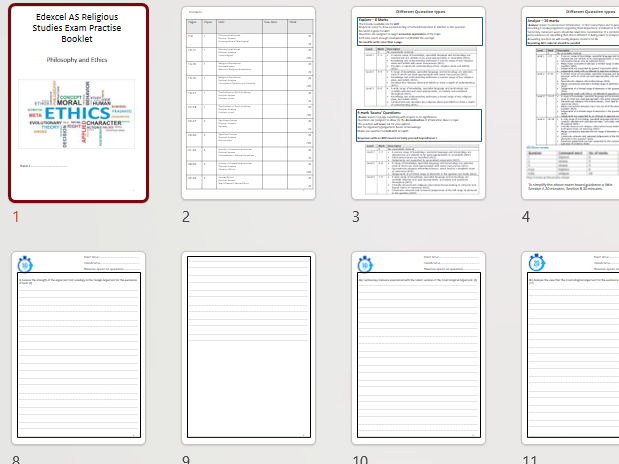This screenshot has width=619, height=464.
Task: Click the Name line on slide 1
Action: [43, 166]
